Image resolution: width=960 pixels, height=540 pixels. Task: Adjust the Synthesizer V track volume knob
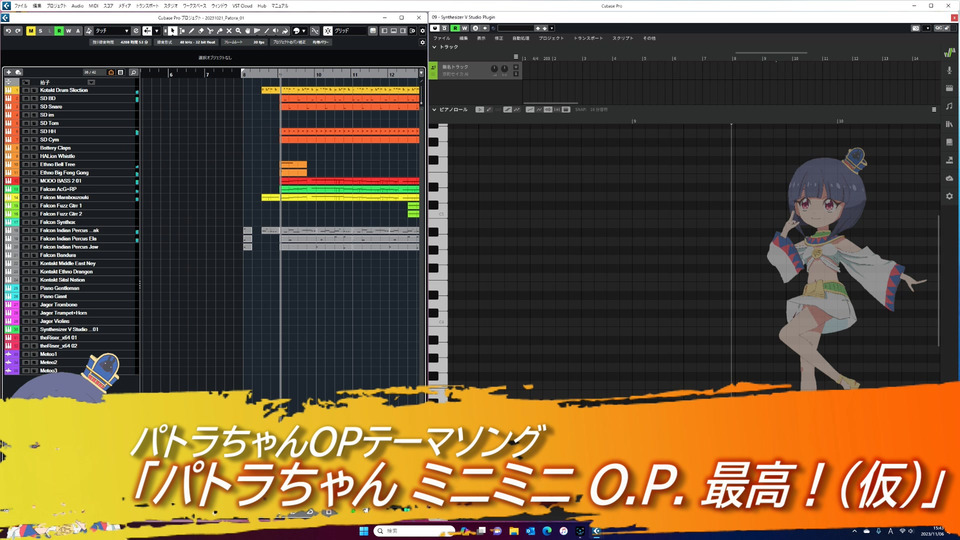point(494,69)
